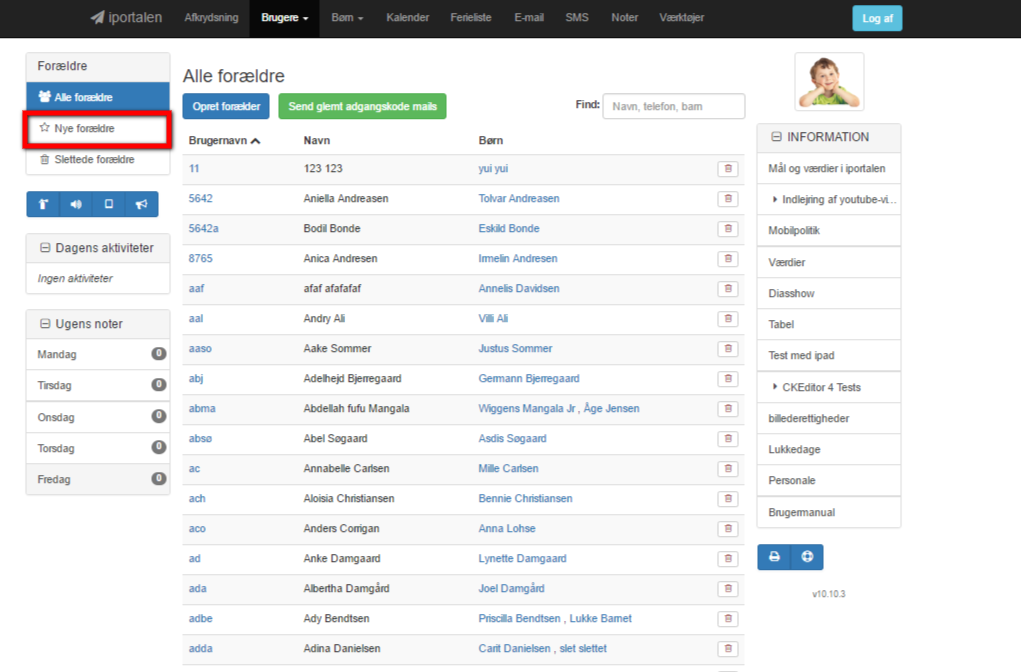Click Send glemt adgangskode mails button
The height and width of the screenshot is (672, 1021).
tap(363, 106)
